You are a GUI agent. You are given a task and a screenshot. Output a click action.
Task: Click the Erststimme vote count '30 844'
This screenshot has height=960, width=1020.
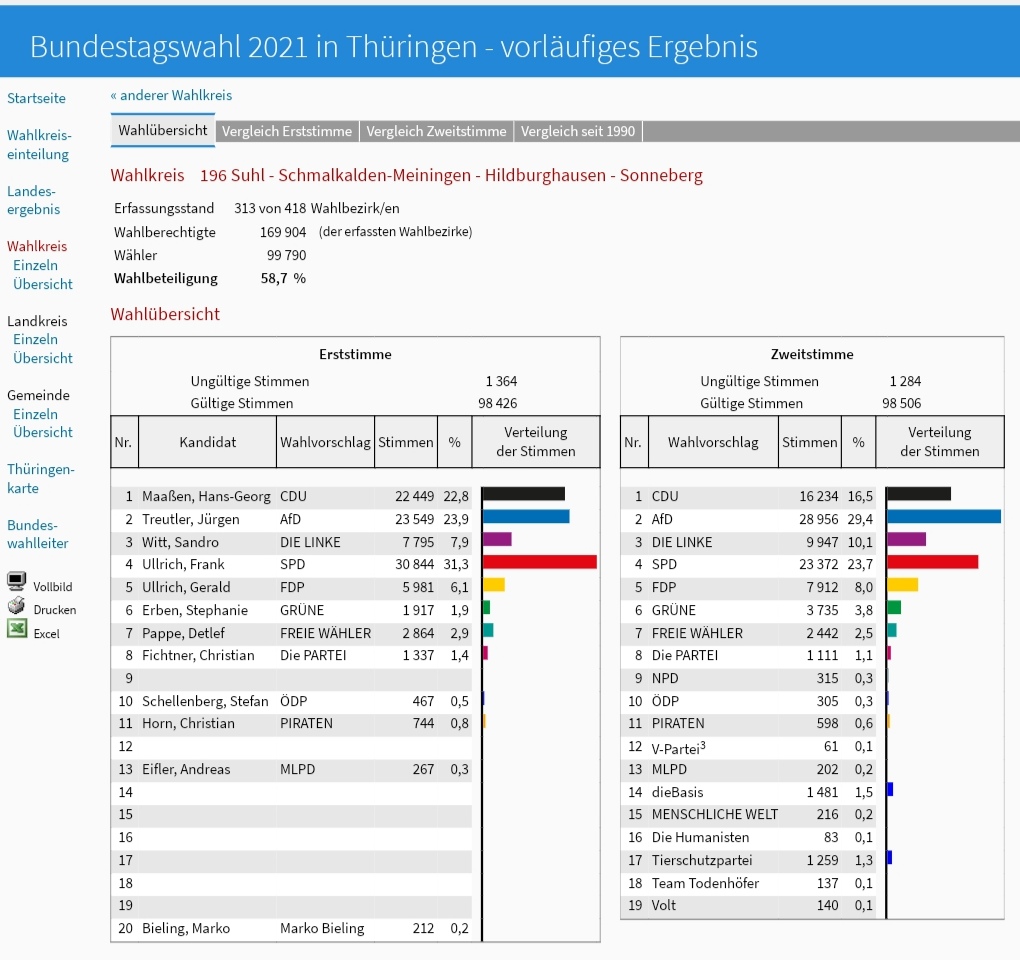(x=414, y=565)
